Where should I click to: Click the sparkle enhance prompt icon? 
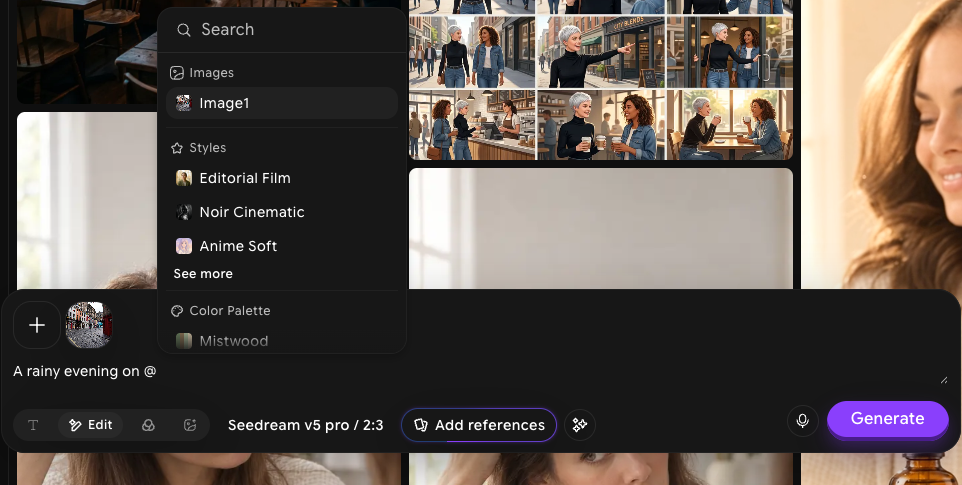coord(580,425)
